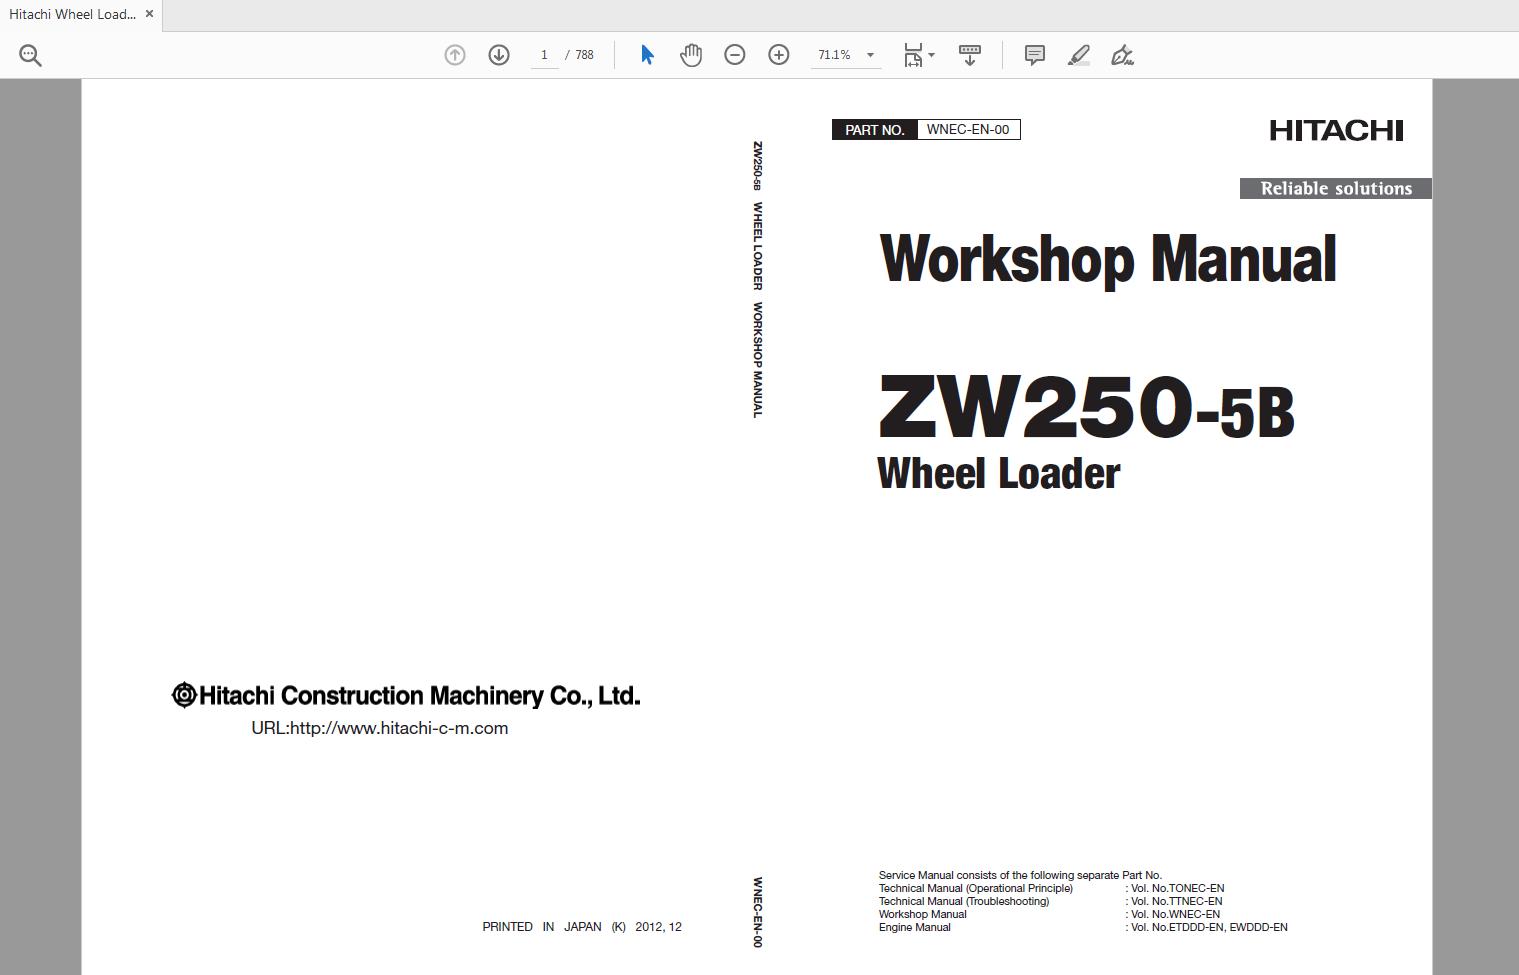Zoom in using the plus icon
This screenshot has height=975, width=1519.
click(778, 55)
